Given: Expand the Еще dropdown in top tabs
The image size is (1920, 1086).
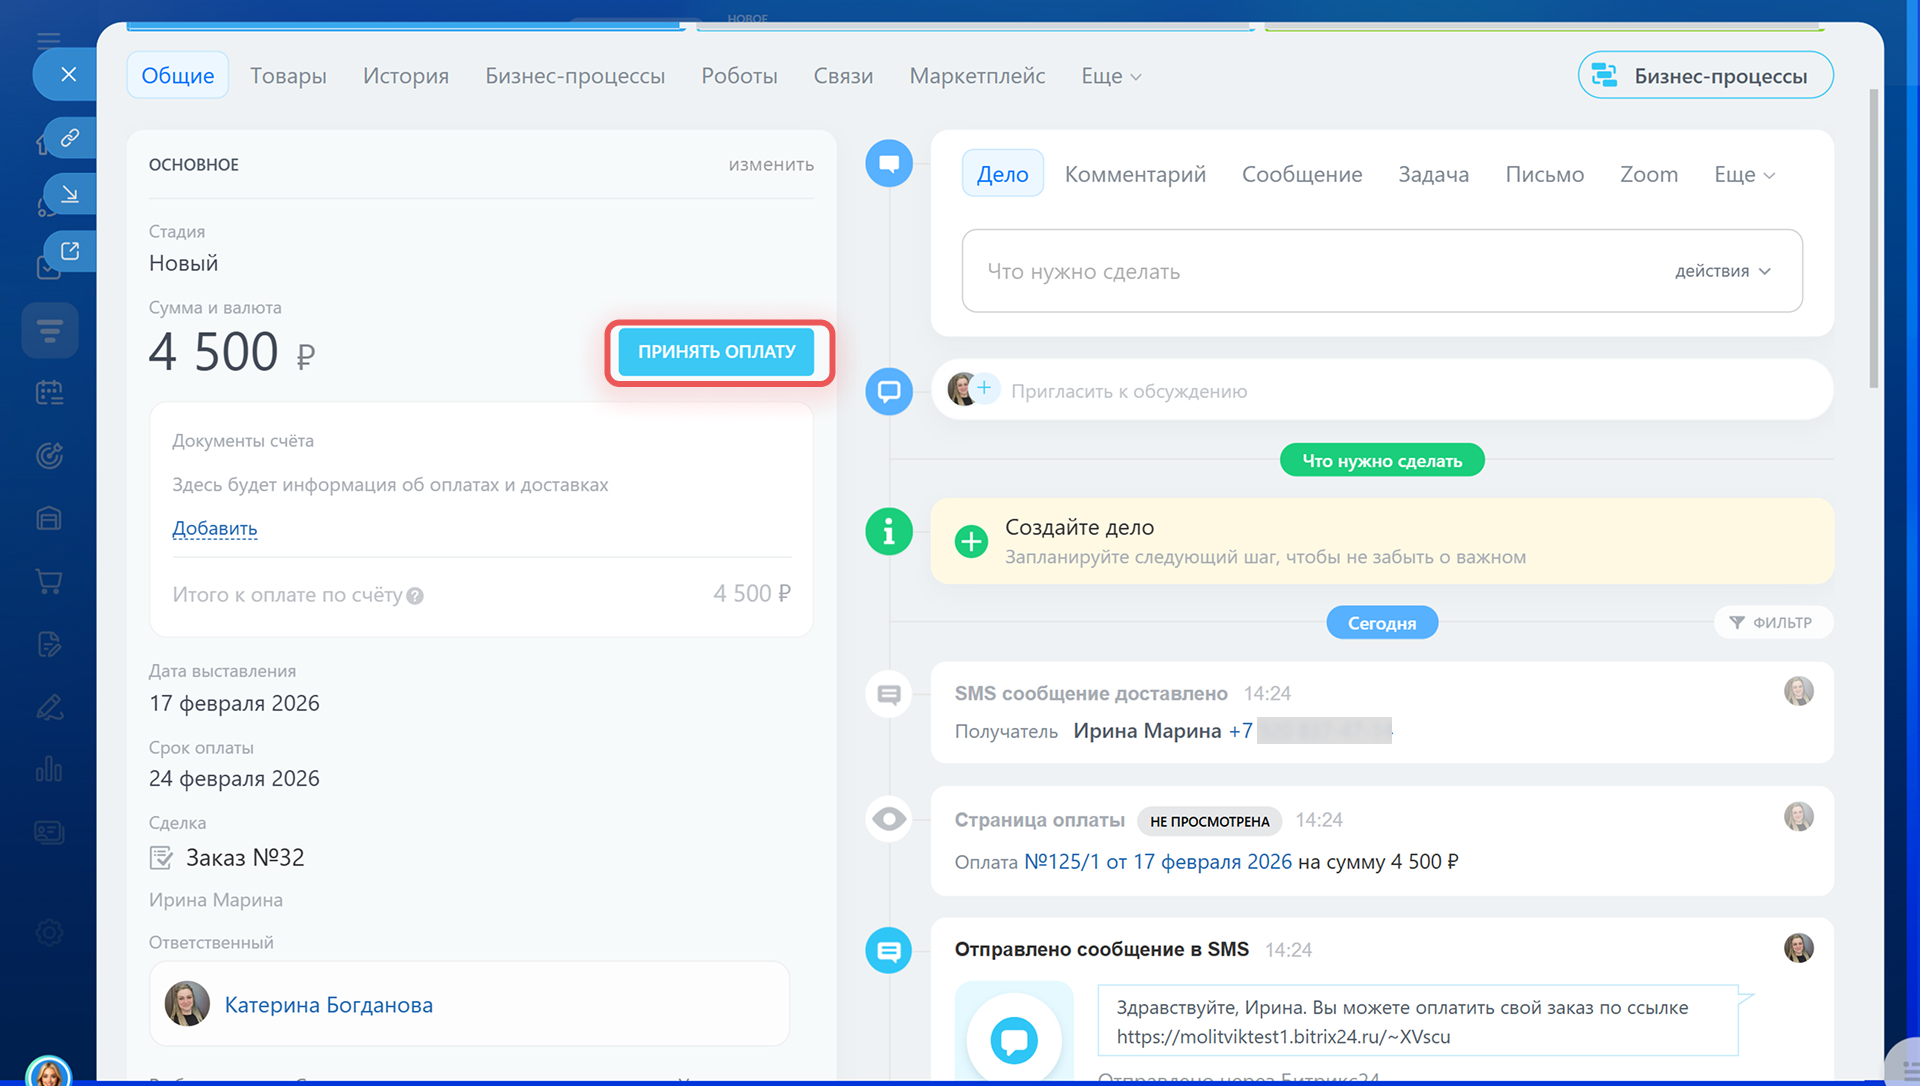Looking at the screenshot, I should tap(1110, 76).
